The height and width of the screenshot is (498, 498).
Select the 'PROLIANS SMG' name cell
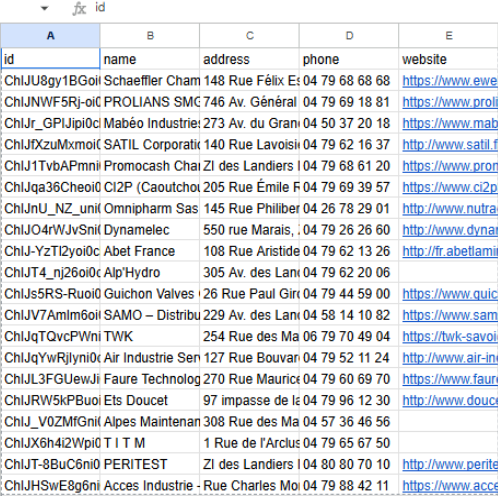click(150, 102)
